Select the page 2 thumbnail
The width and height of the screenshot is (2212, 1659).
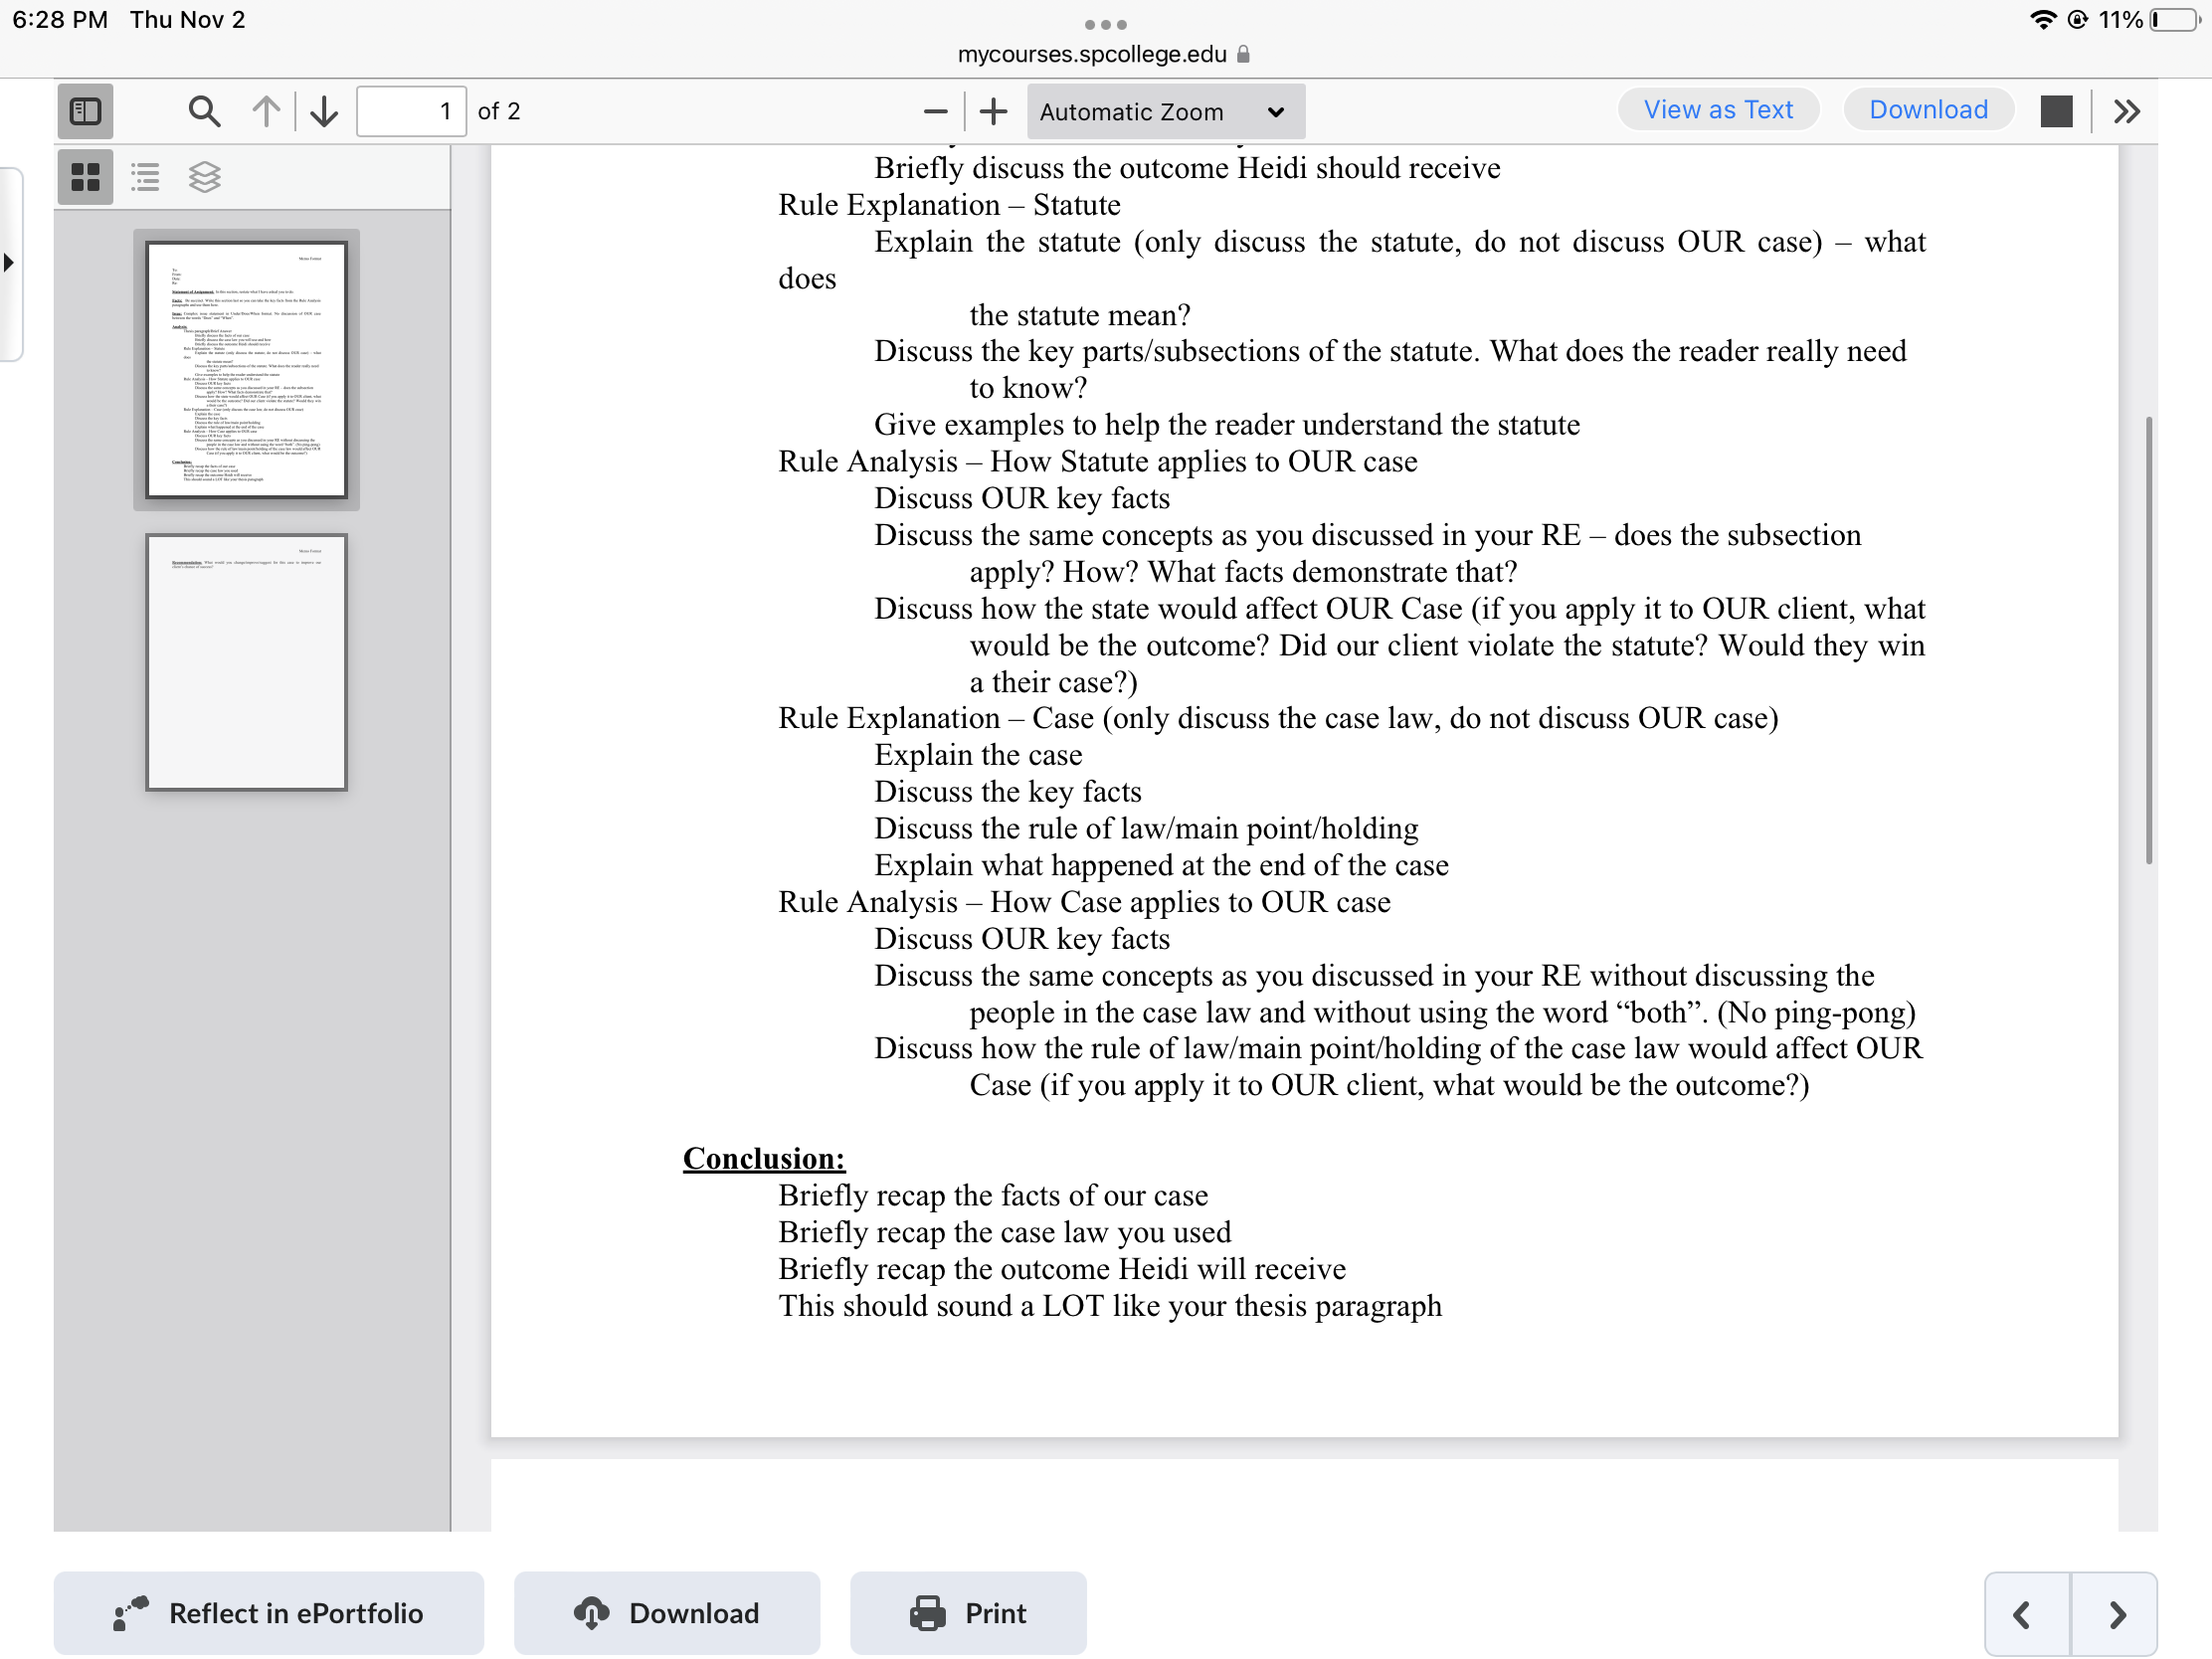(246, 662)
